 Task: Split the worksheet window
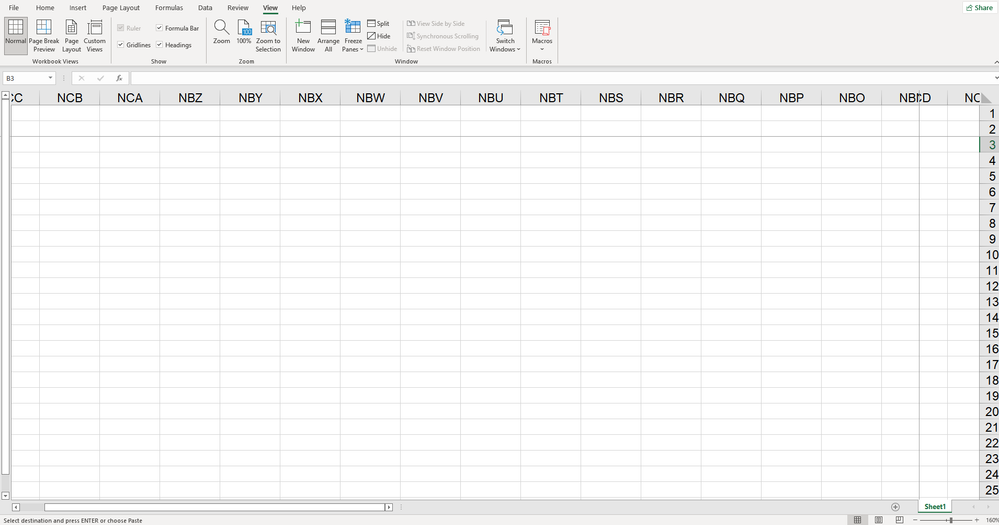point(378,24)
